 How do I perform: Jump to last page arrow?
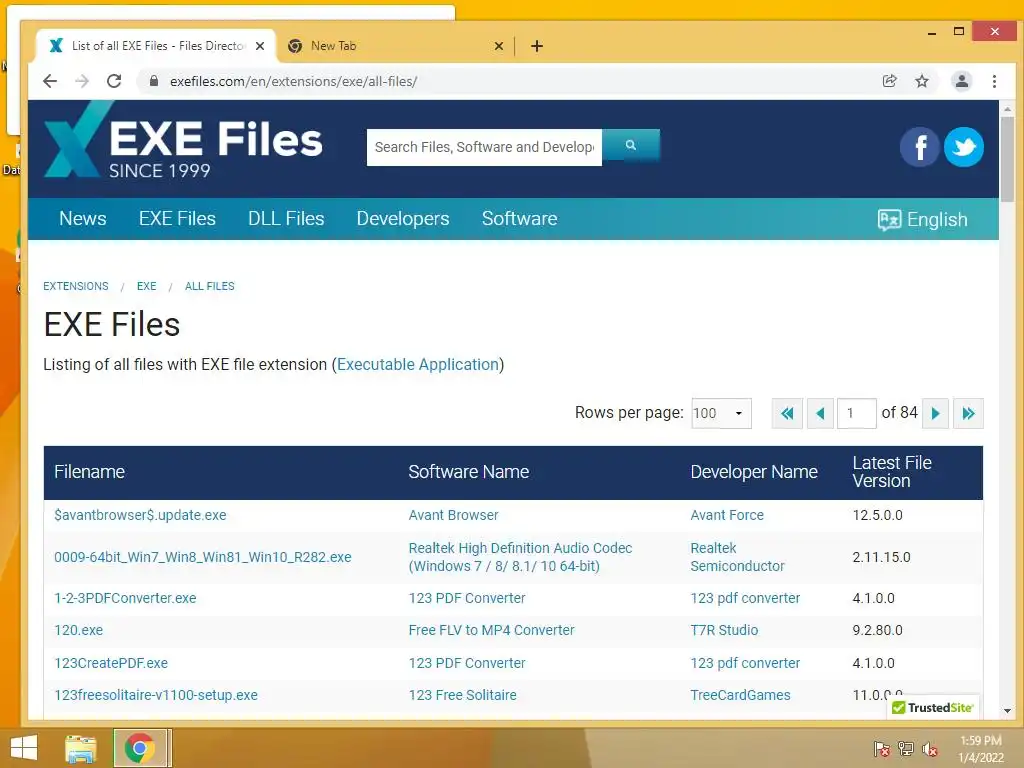[x=968, y=413]
